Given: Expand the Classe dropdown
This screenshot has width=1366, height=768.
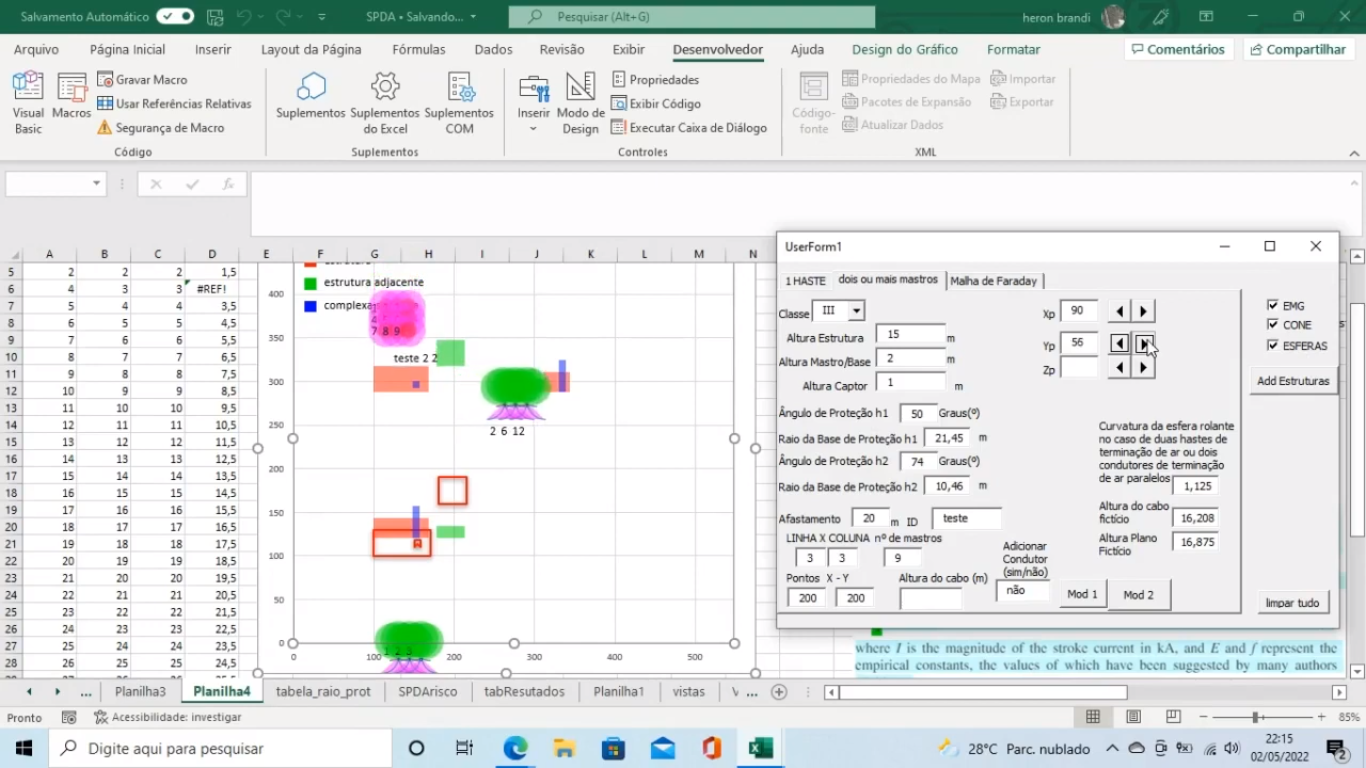Looking at the screenshot, I should coord(856,312).
